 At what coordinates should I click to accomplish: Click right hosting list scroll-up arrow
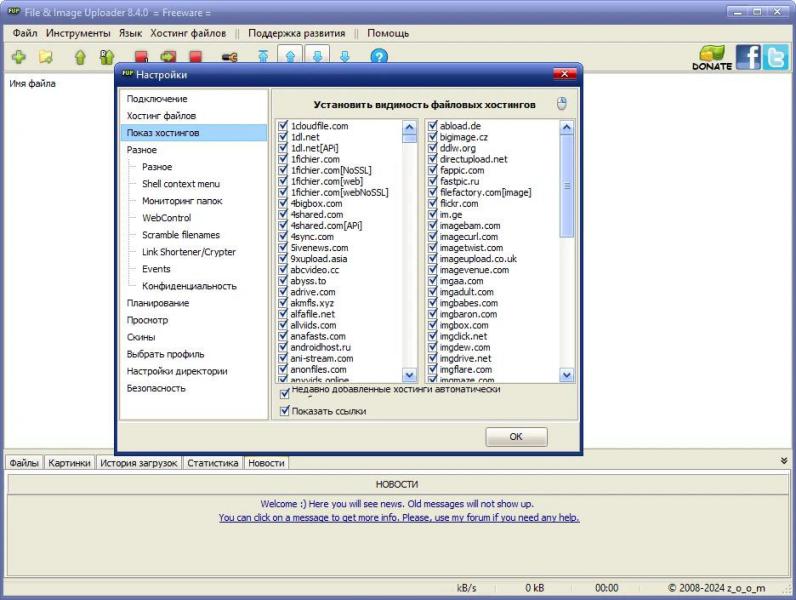tap(567, 127)
